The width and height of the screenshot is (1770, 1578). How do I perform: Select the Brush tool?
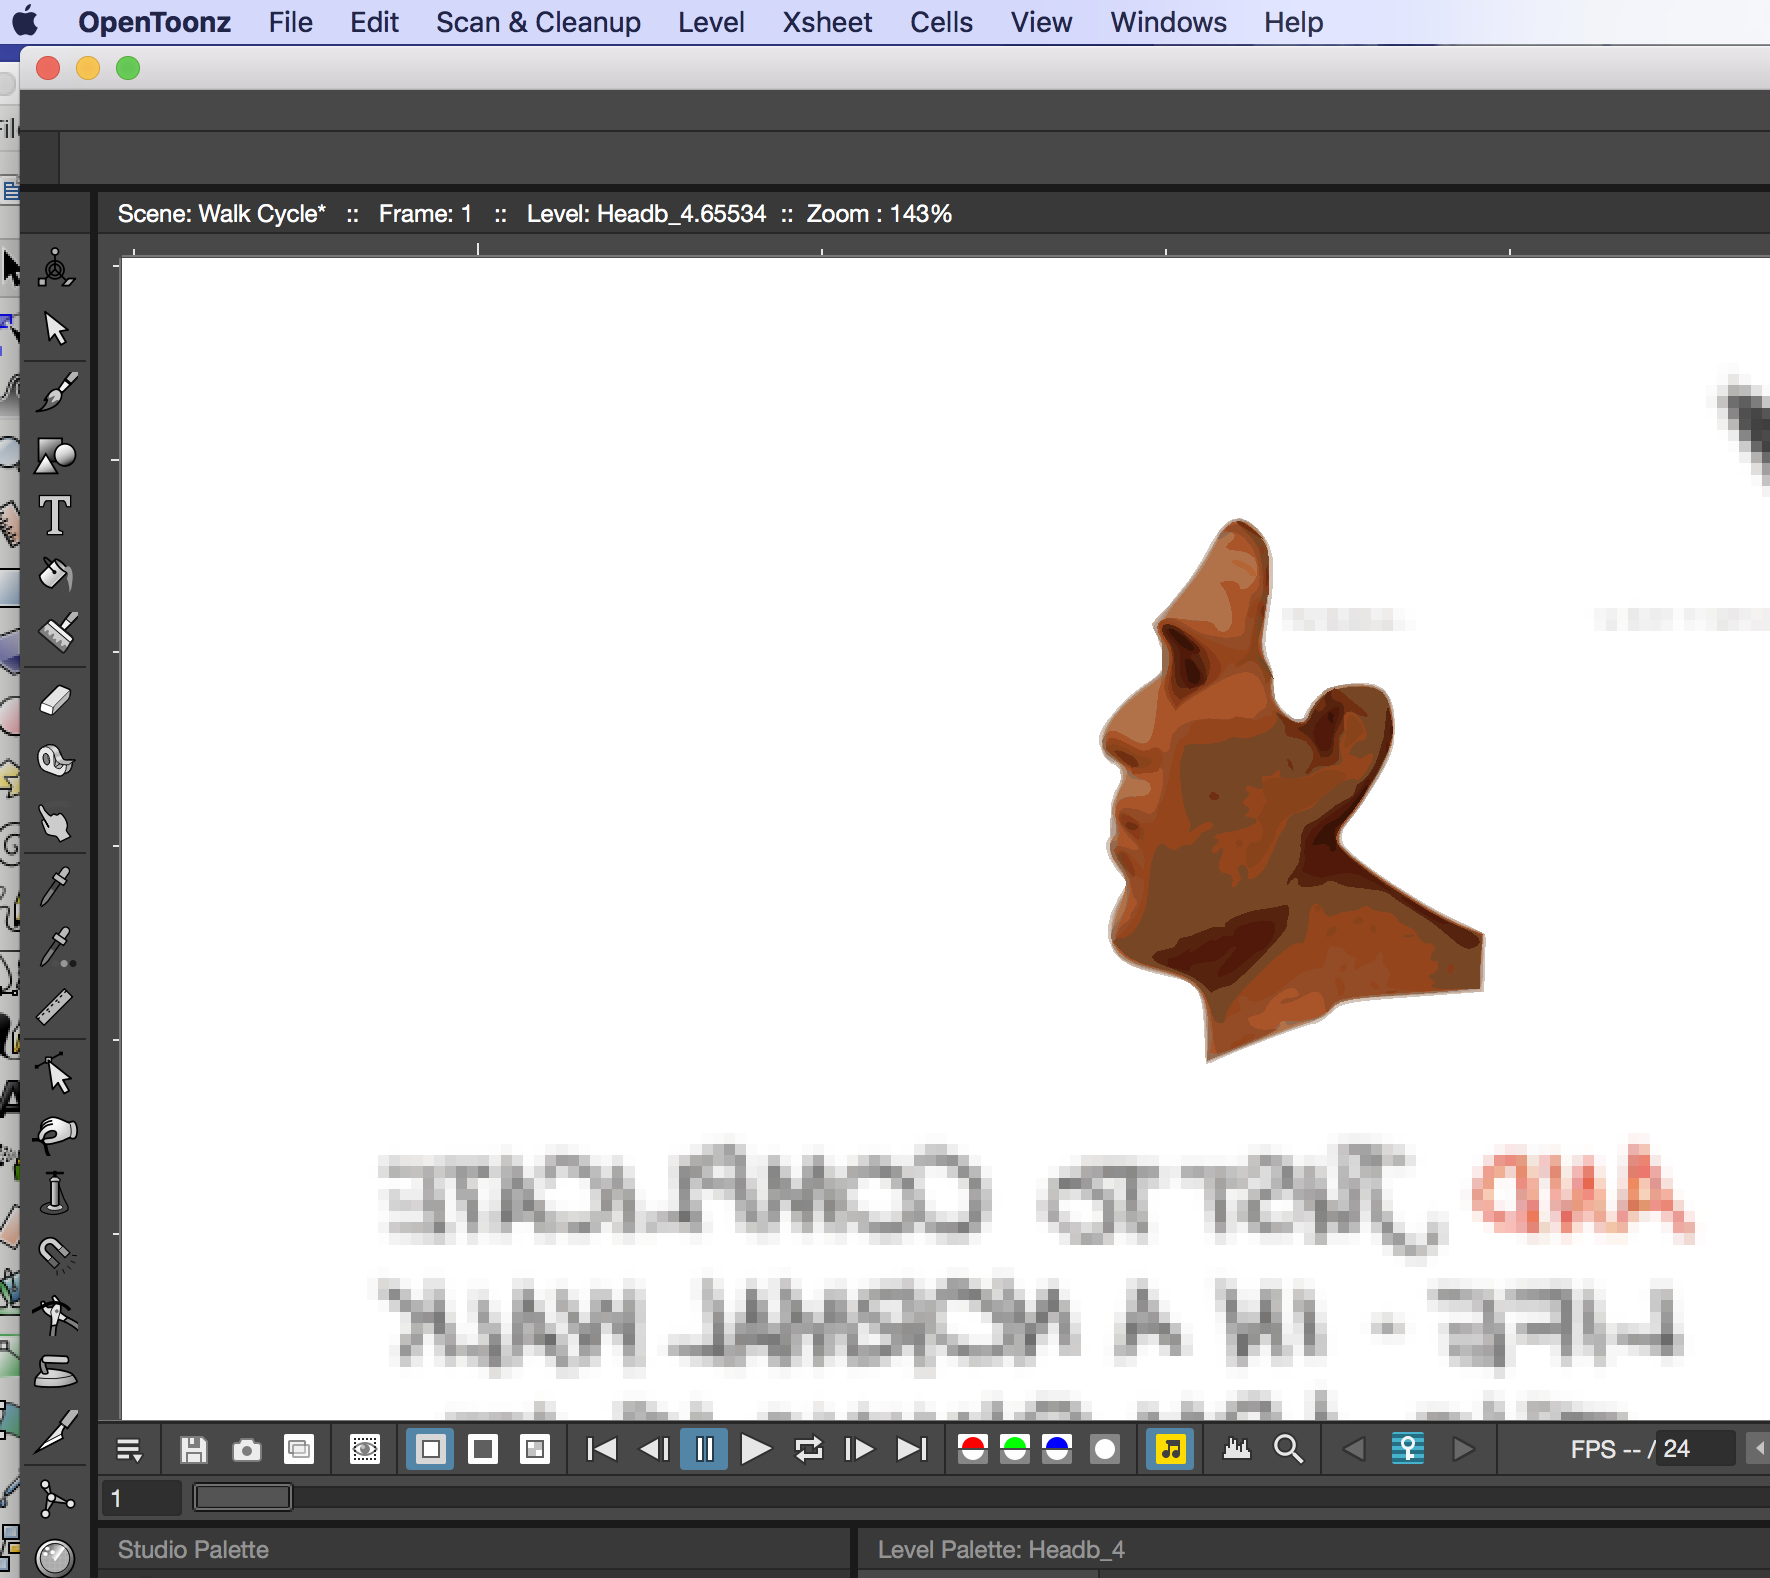click(57, 391)
